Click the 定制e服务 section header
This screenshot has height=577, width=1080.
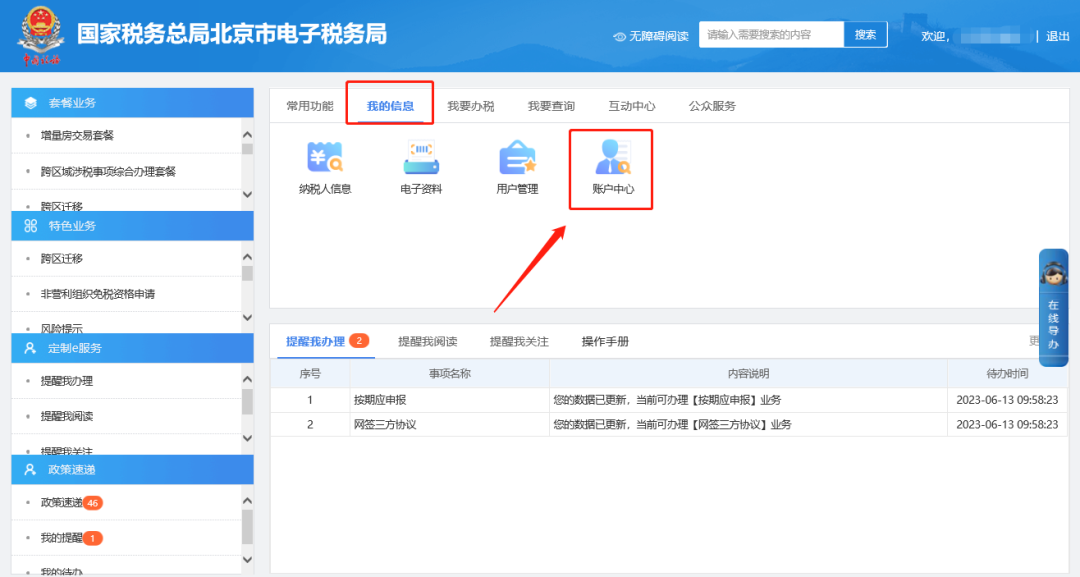[132, 348]
